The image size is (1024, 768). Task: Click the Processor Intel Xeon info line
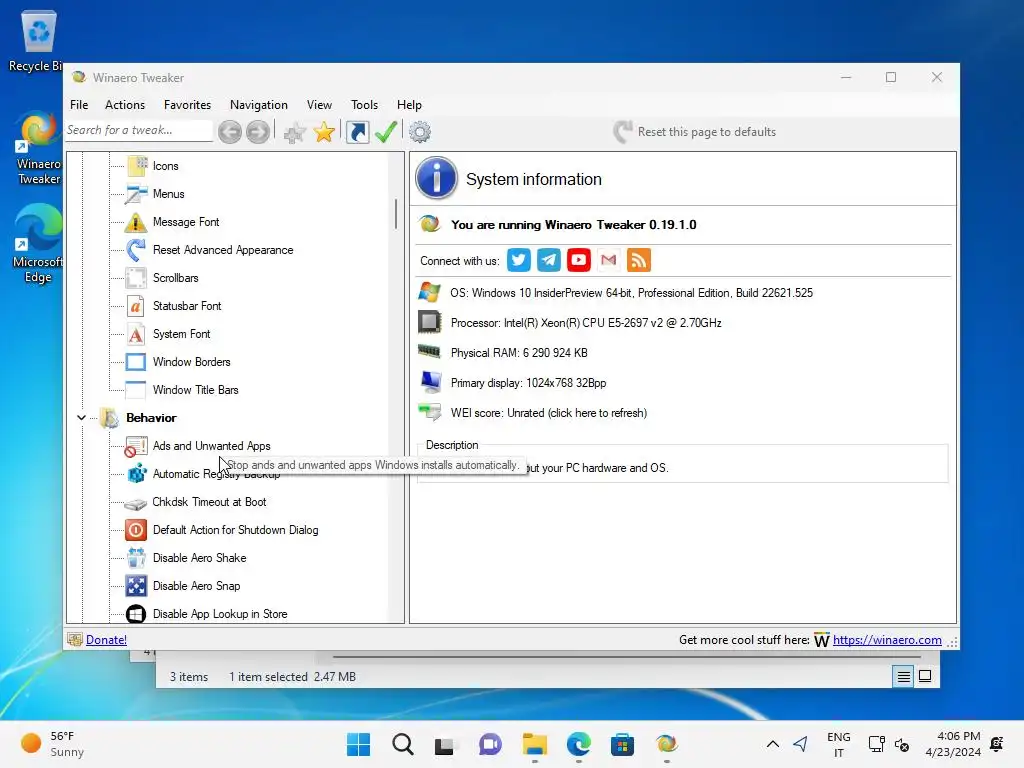[x=586, y=323]
